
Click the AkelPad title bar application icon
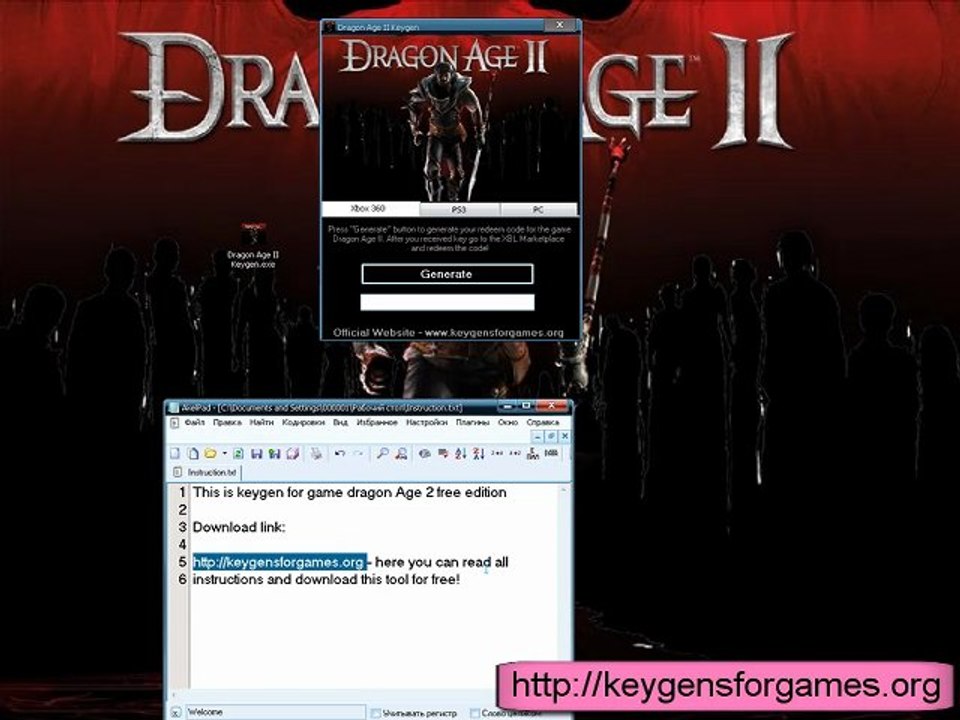pos(174,408)
